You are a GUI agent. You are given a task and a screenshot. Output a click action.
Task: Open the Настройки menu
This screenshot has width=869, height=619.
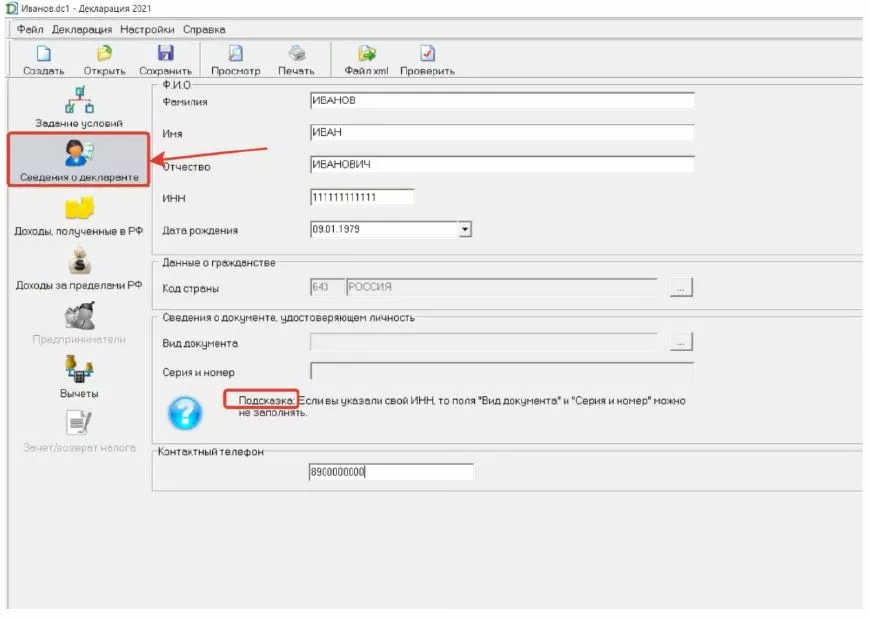tap(147, 30)
